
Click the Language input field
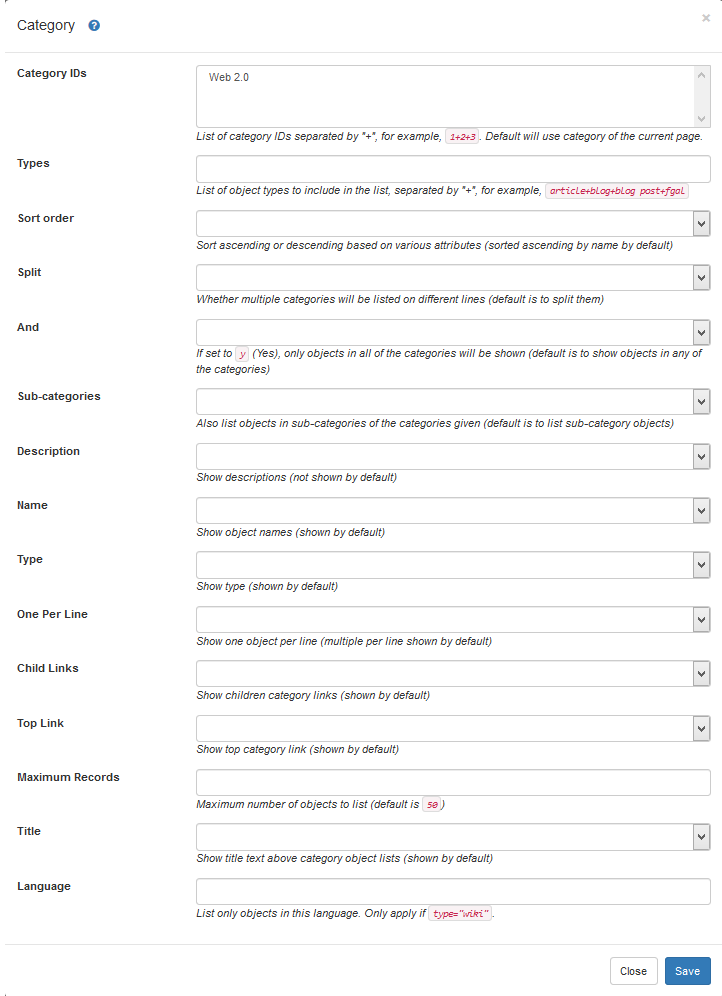tap(453, 891)
